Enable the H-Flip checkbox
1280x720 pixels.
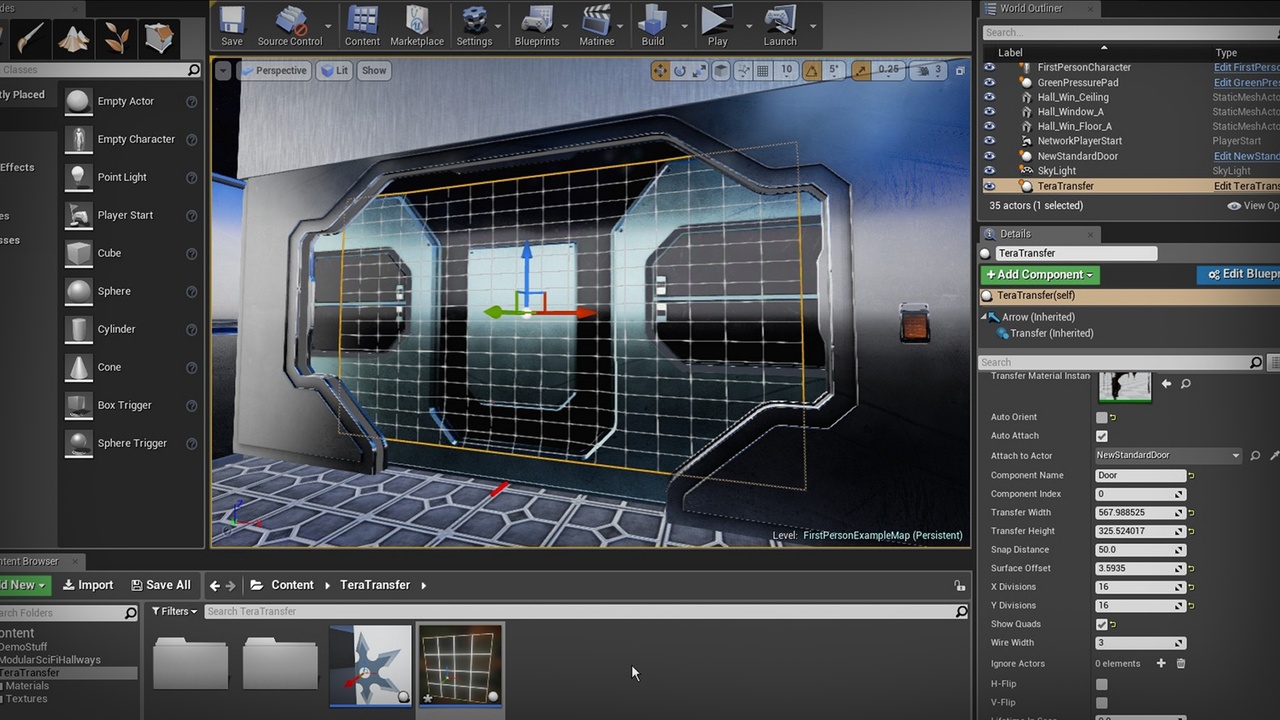click(1102, 684)
